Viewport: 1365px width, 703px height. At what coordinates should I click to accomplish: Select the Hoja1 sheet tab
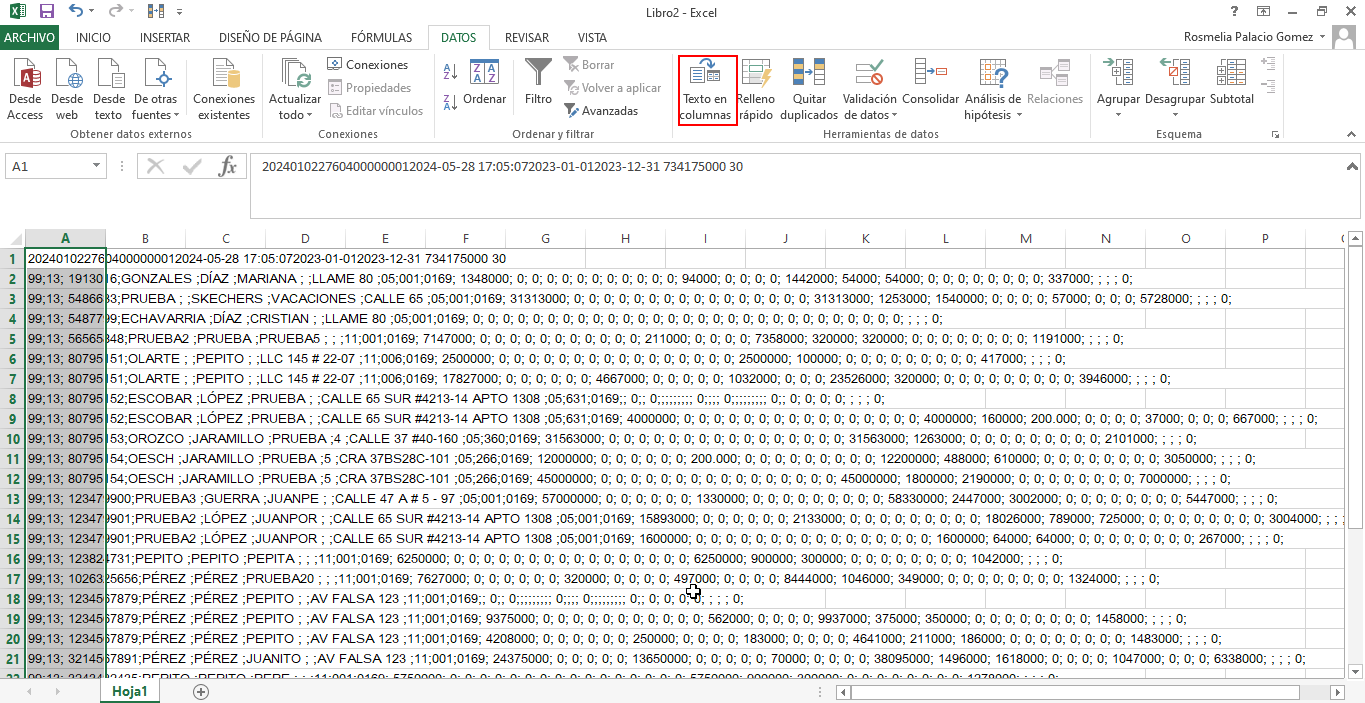pyautogui.click(x=130, y=691)
